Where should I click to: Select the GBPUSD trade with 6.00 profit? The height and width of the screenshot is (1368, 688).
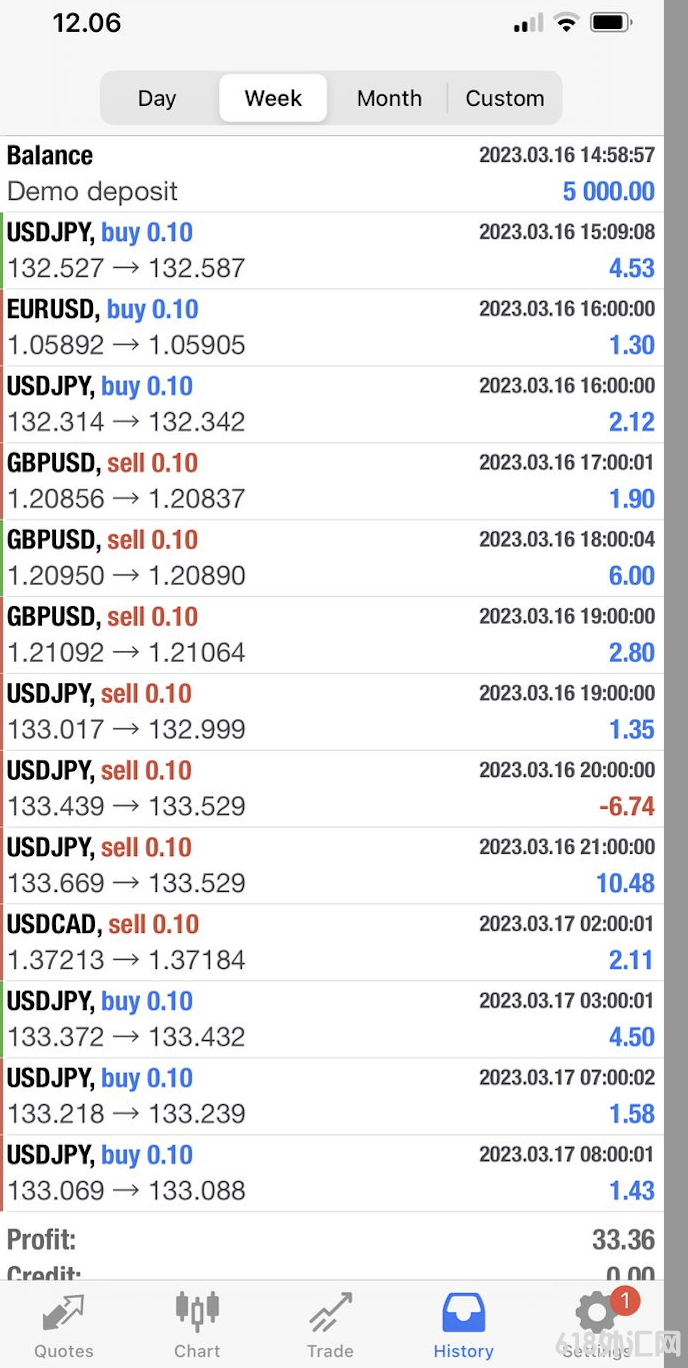point(331,558)
